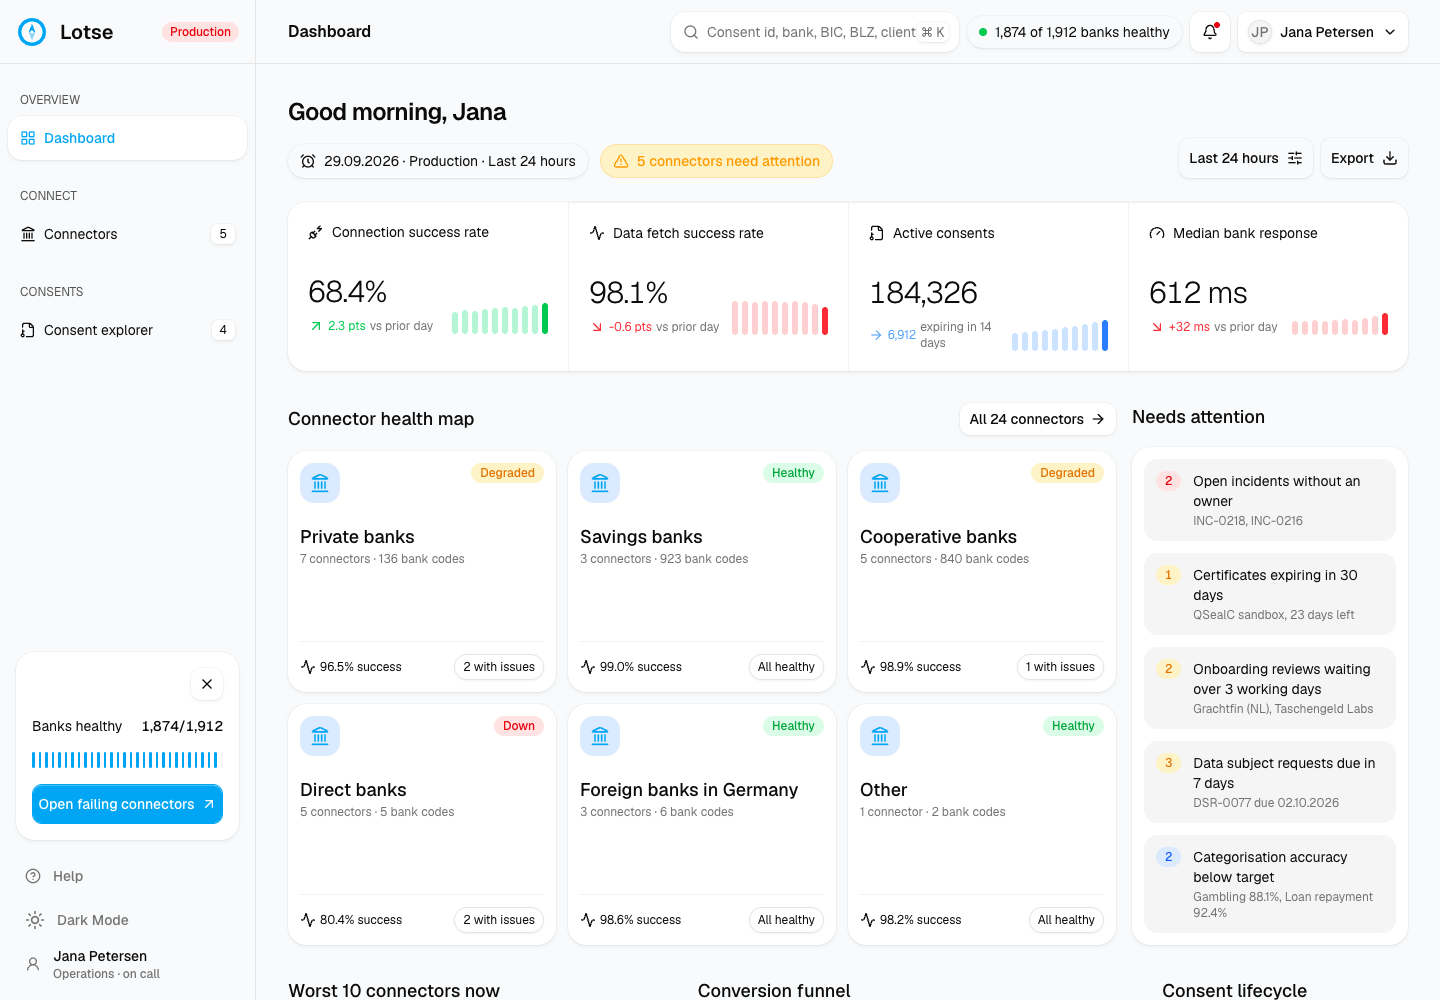Open Certificates expiring in 30 days item
Viewport: 1440px width, 1000px height.
[x=1270, y=594]
